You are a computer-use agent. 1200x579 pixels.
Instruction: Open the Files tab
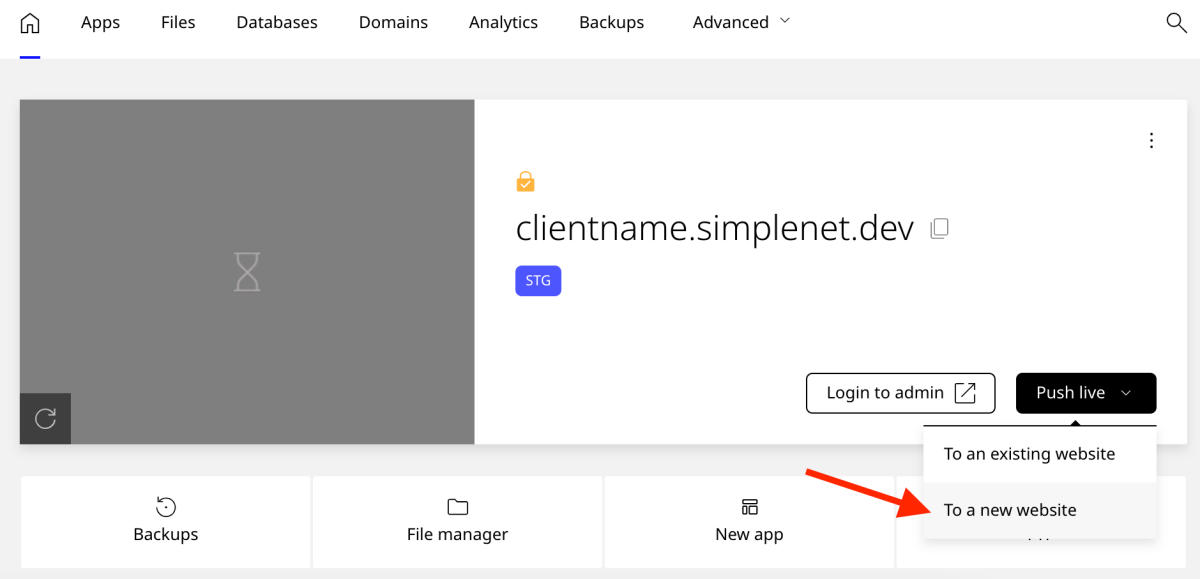point(178,22)
